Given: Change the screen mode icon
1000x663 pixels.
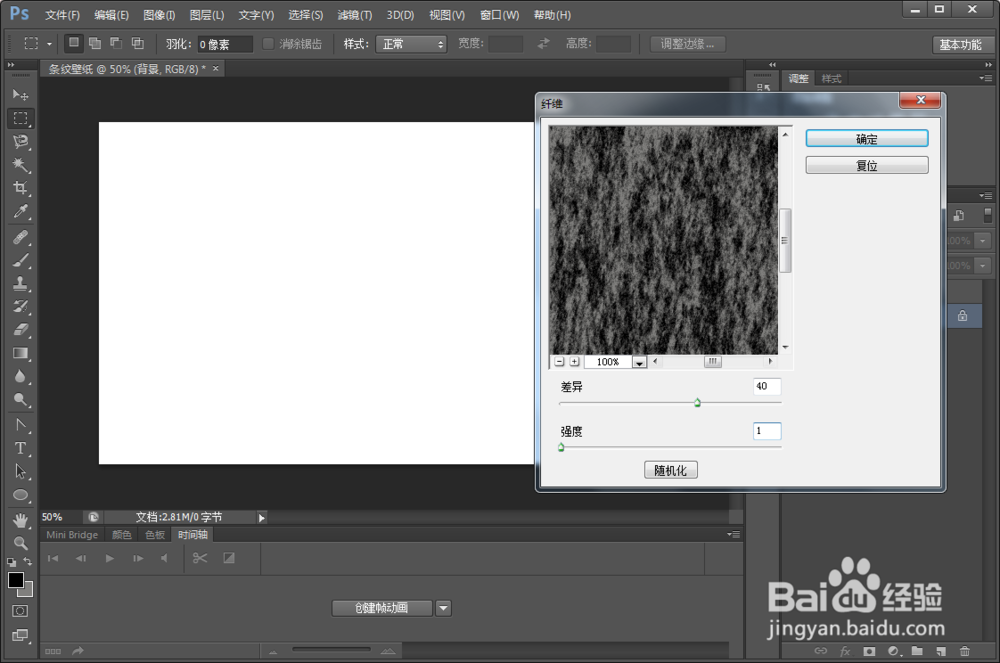Looking at the screenshot, I should click(x=20, y=635).
